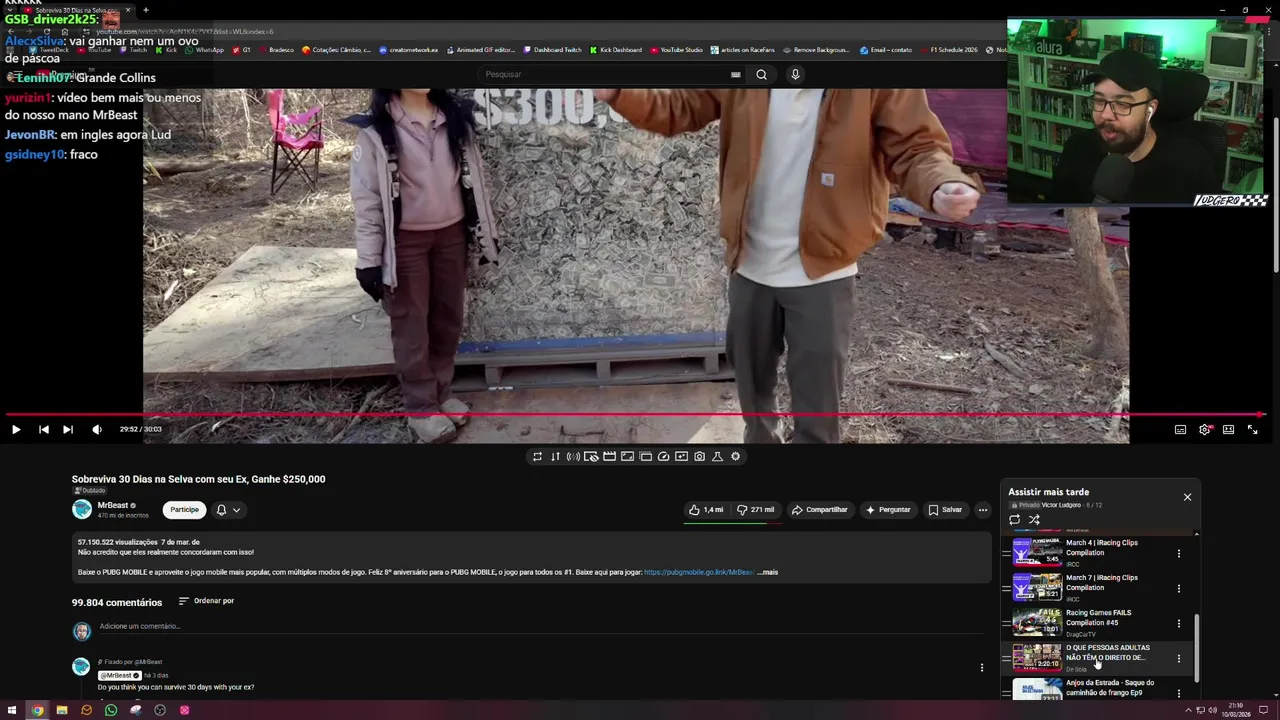The height and width of the screenshot is (720, 1280).
Task: Click the sound waves icon below video
Action: pos(573,456)
